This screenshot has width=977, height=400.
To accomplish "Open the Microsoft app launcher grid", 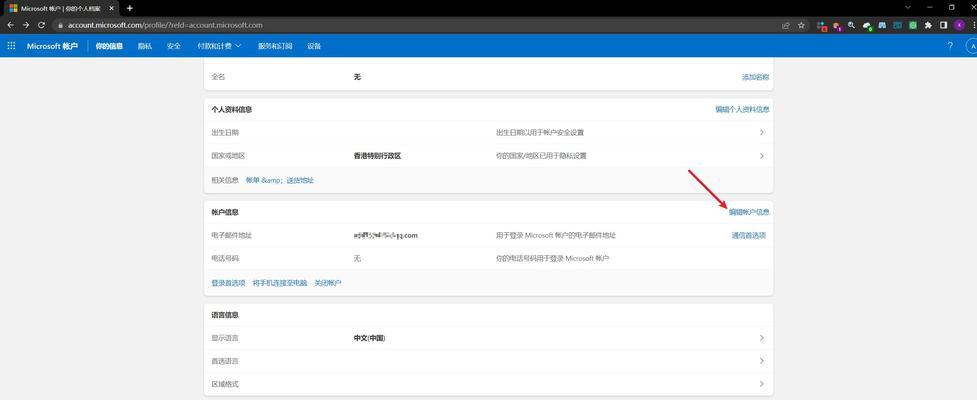I will pyautogui.click(x=11, y=45).
